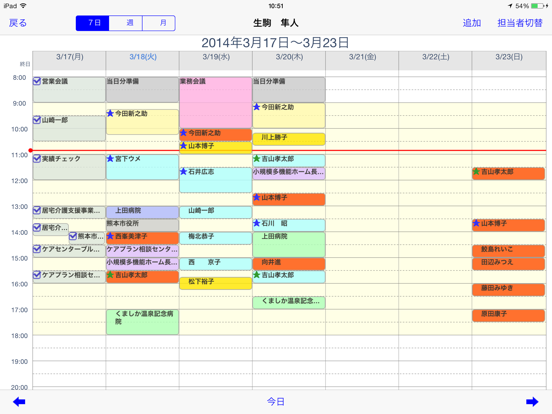Screen dimensions: 552x414
Task: Open 熊本市役所 event on 3/18
Action: [143, 225]
